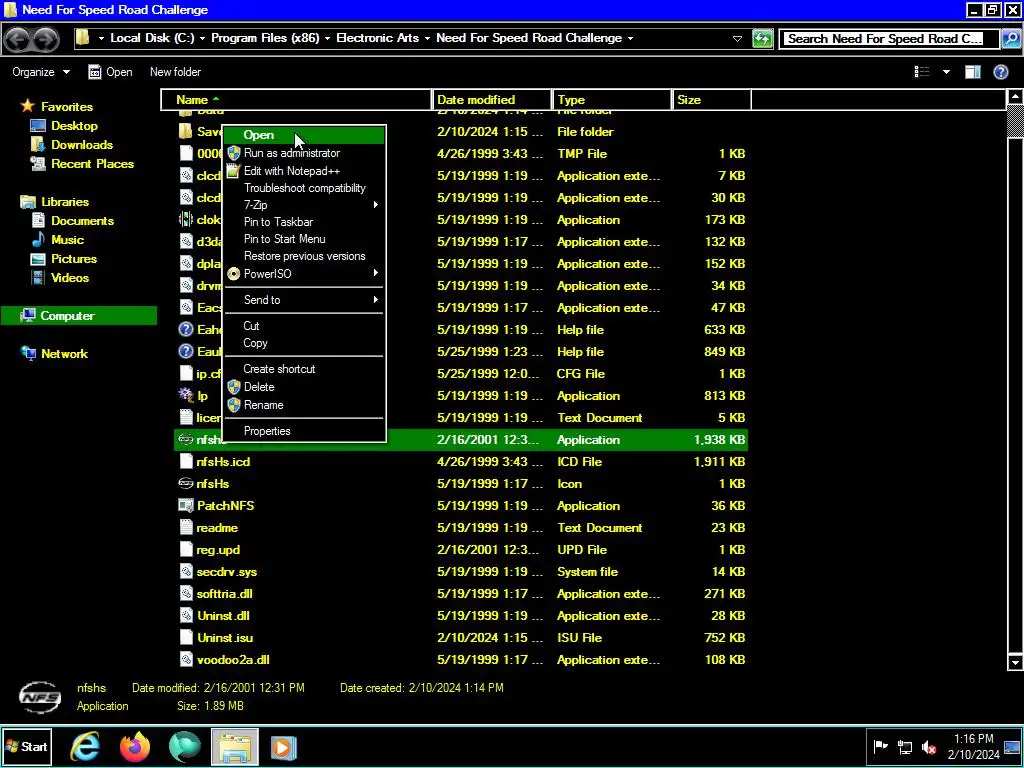Select Delete in the context menu
The height and width of the screenshot is (768, 1024).
click(304, 387)
